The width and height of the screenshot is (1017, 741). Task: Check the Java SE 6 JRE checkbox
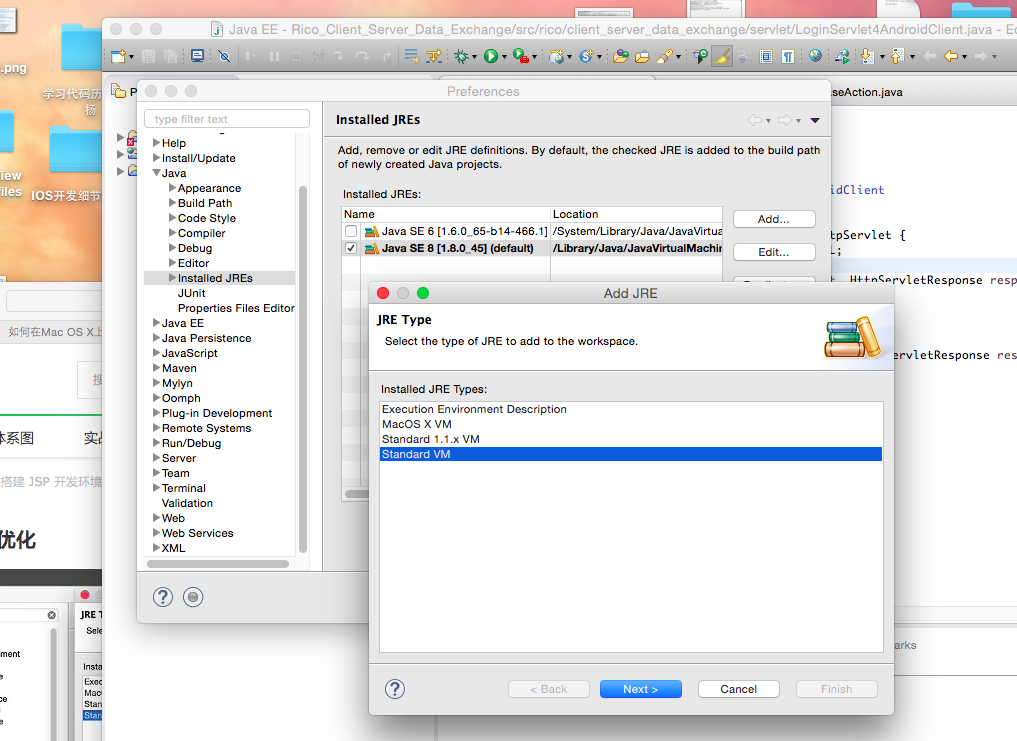(351, 231)
